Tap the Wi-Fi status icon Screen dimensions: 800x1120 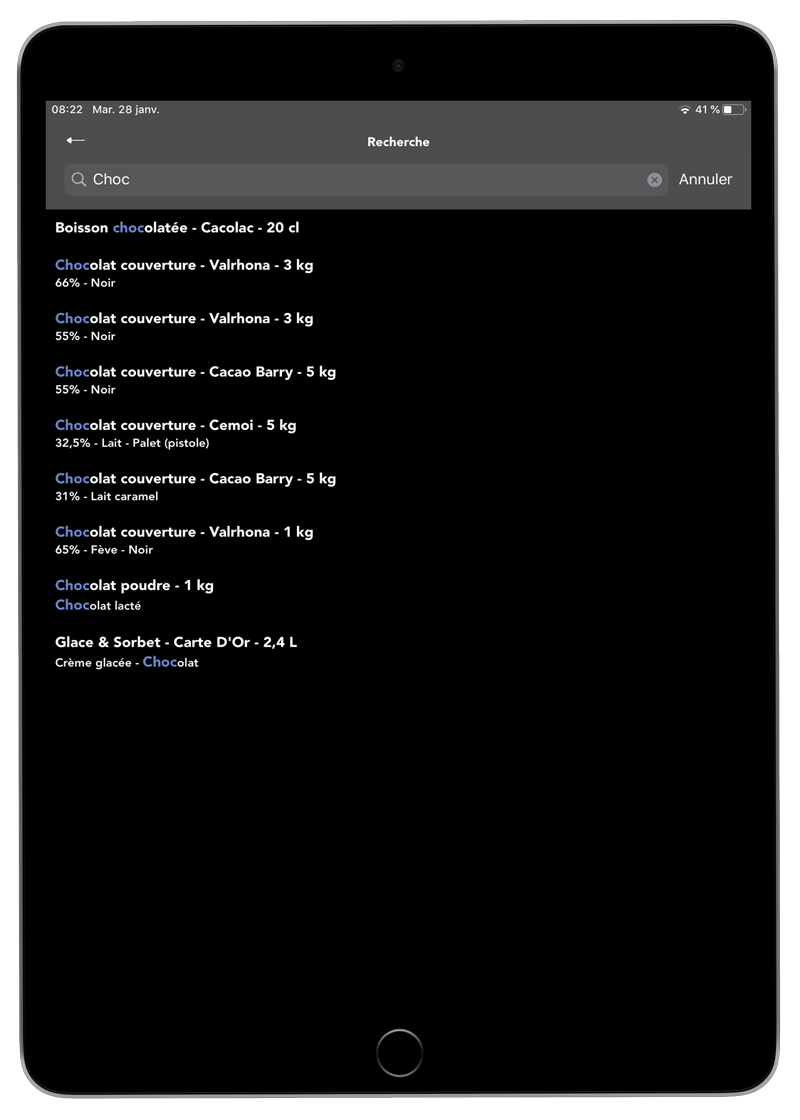[684, 109]
